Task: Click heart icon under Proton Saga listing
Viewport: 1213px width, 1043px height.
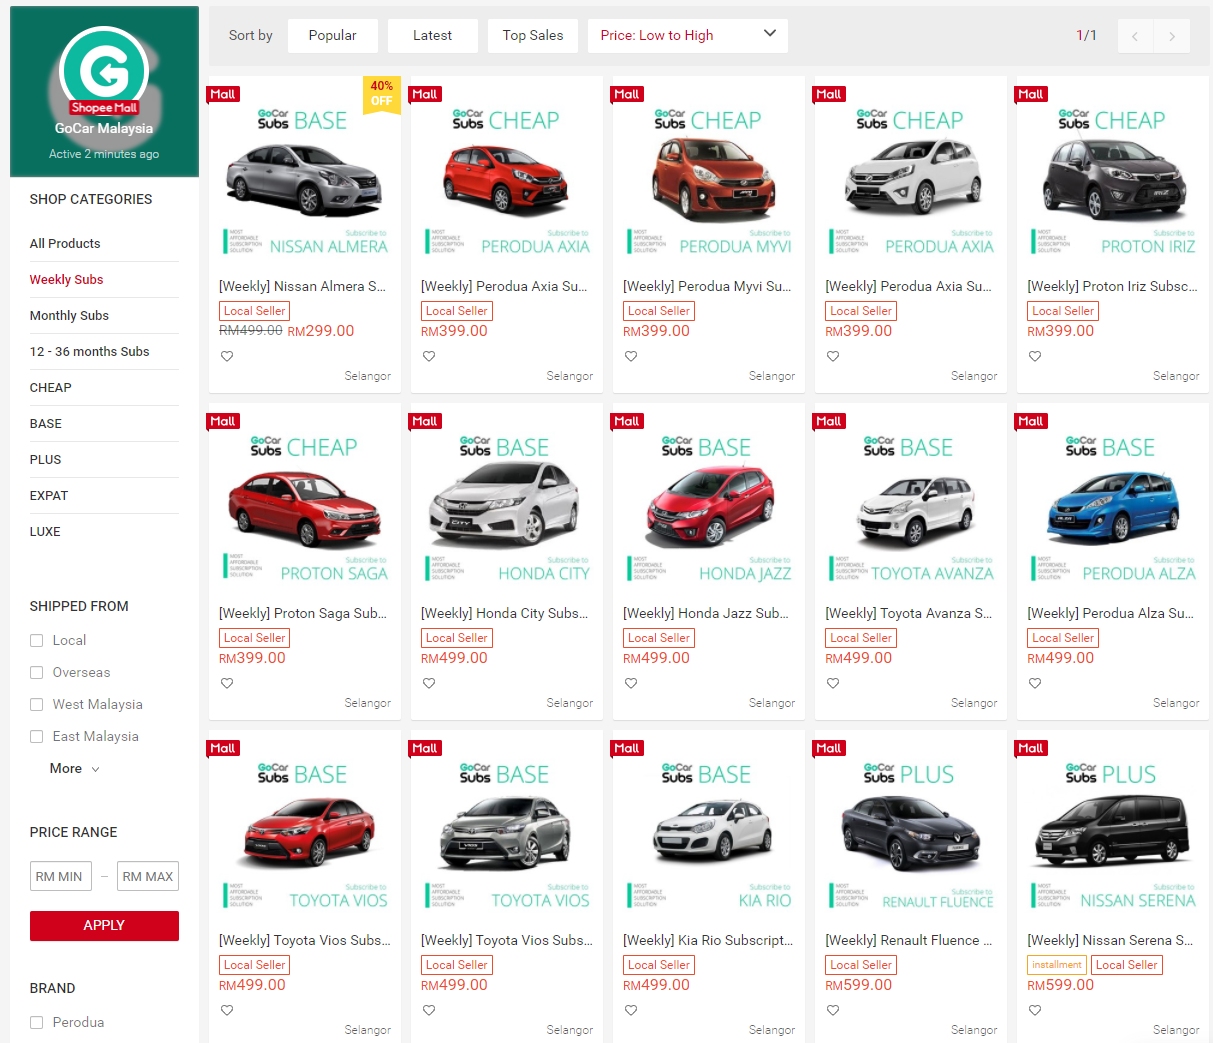Action: pyautogui.click(x=227, y=683)
